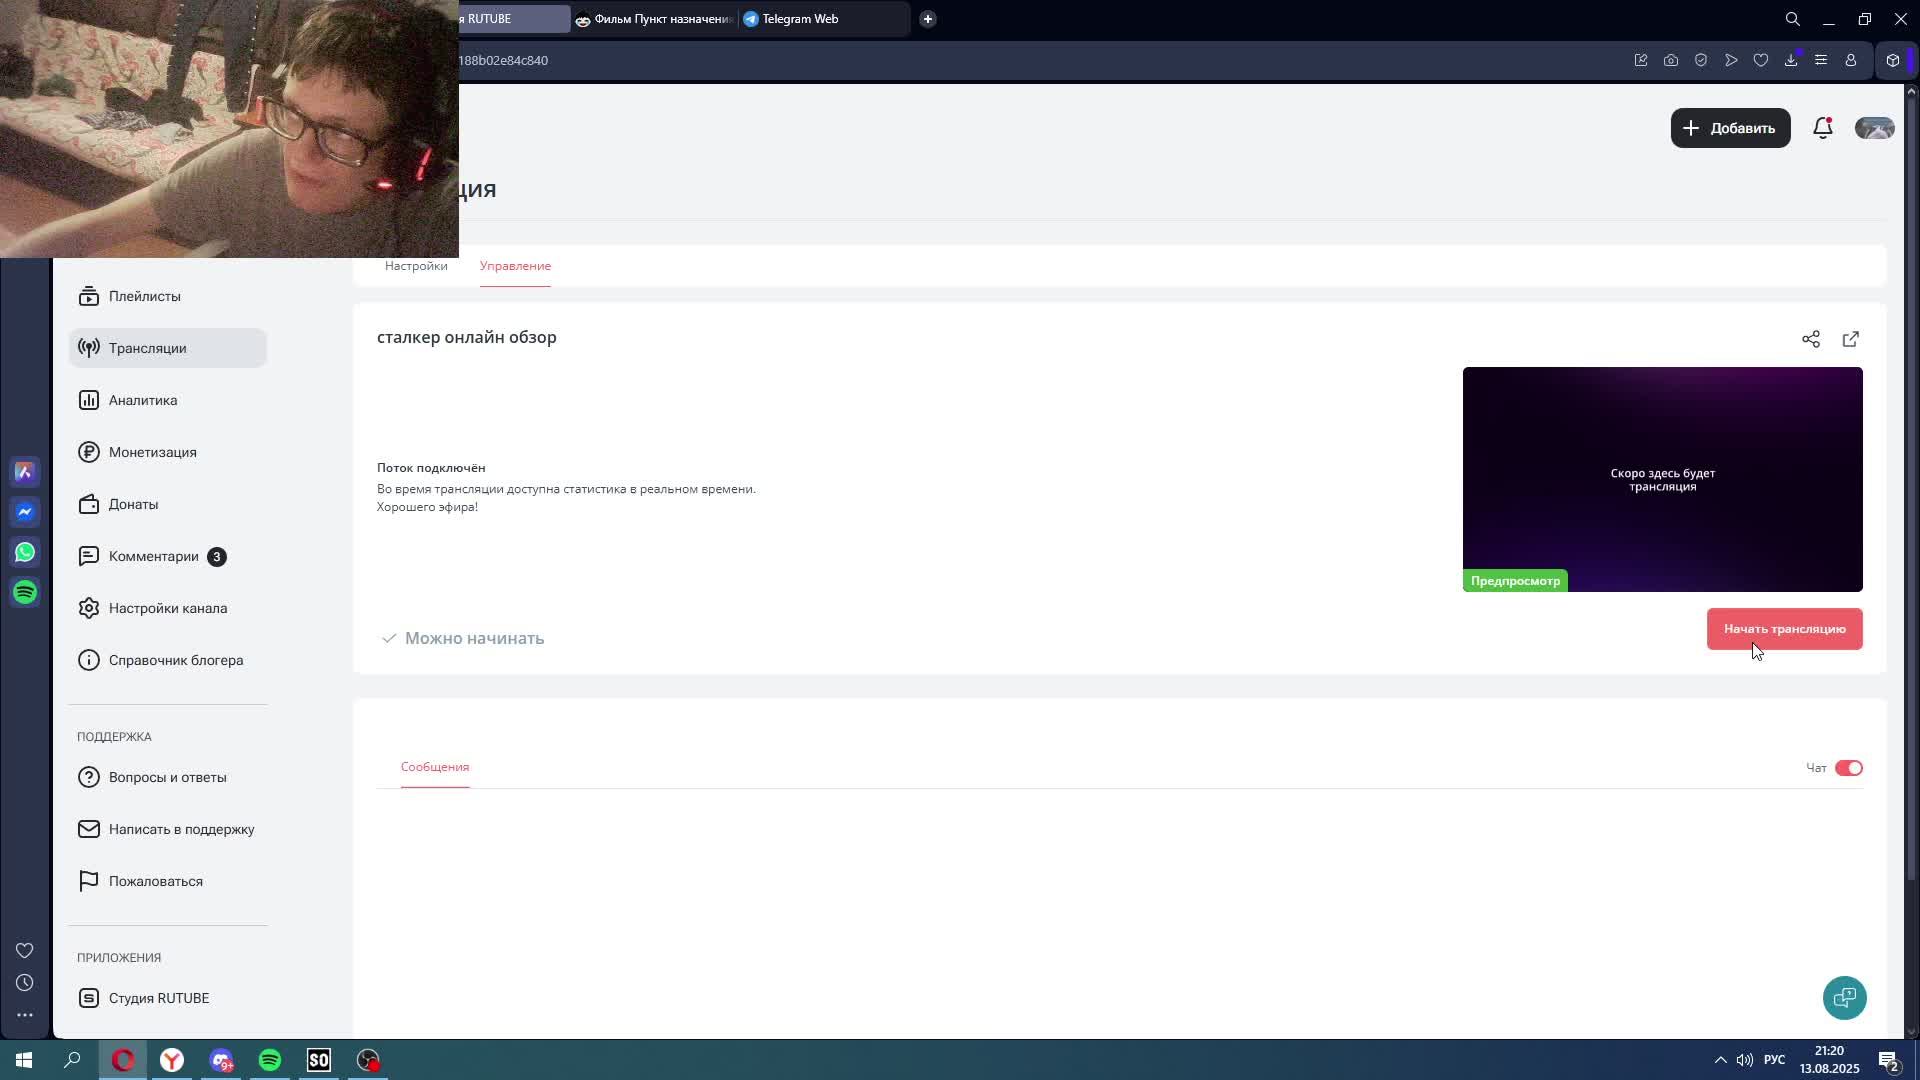Open Spotify in browser sidebar
This screenshot has width=1920, height=1080.
25,592
